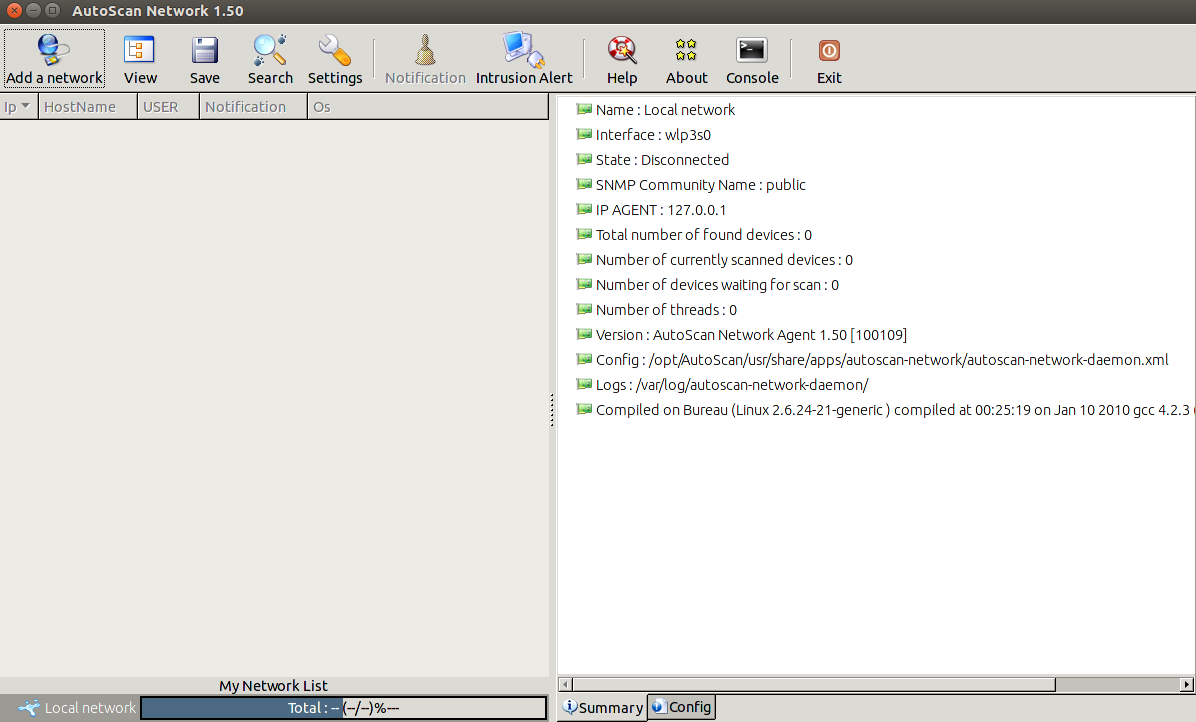
Task: Close the AutoScan Network window
Action: tap(14, 11)
